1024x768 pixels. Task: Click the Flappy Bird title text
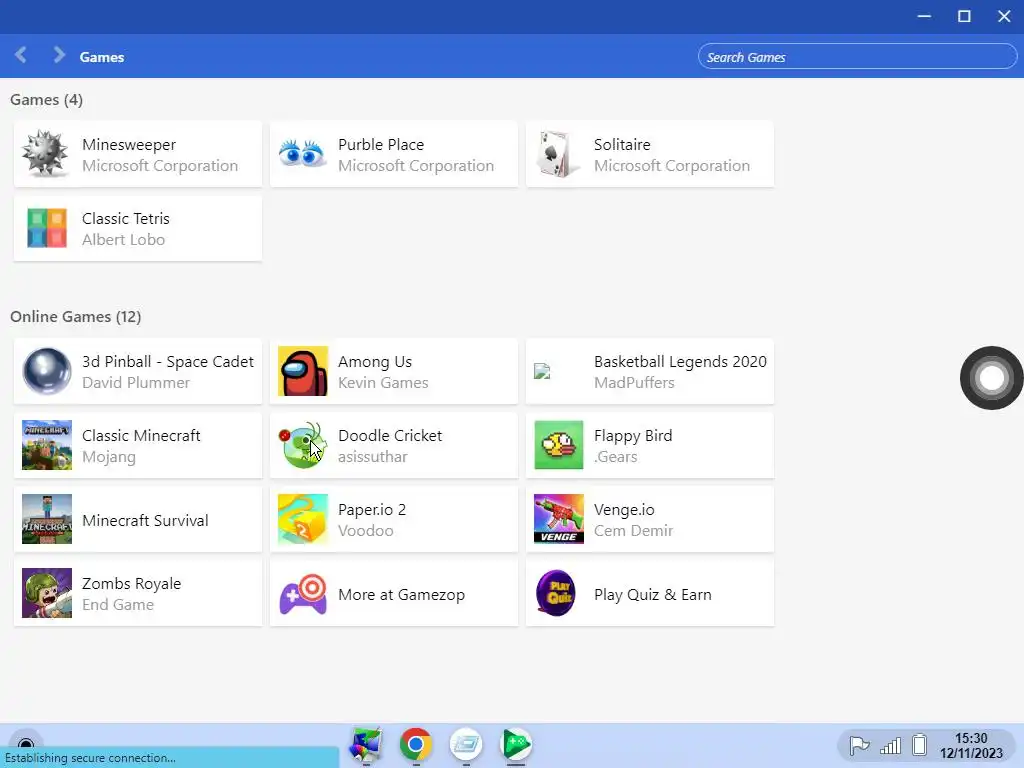pos(633,436)
